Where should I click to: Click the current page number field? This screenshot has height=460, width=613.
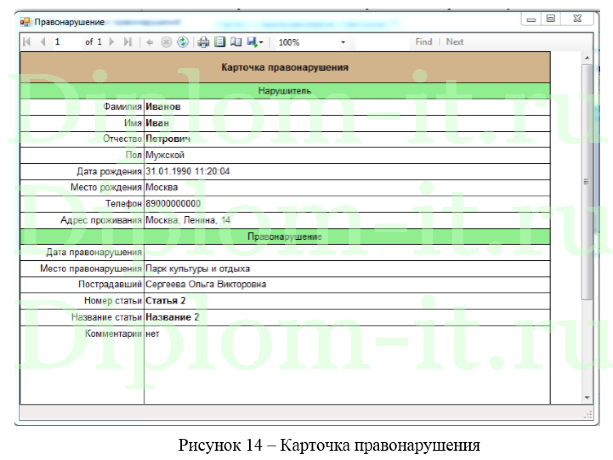tap(67, 42)
